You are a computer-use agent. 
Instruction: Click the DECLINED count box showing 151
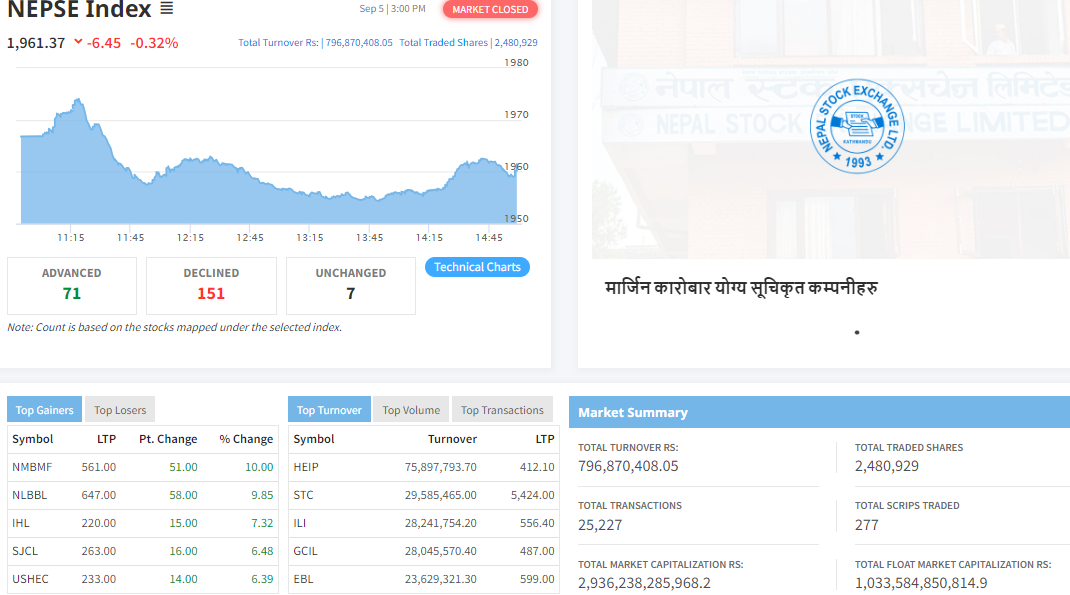click(x=211, y=285)
